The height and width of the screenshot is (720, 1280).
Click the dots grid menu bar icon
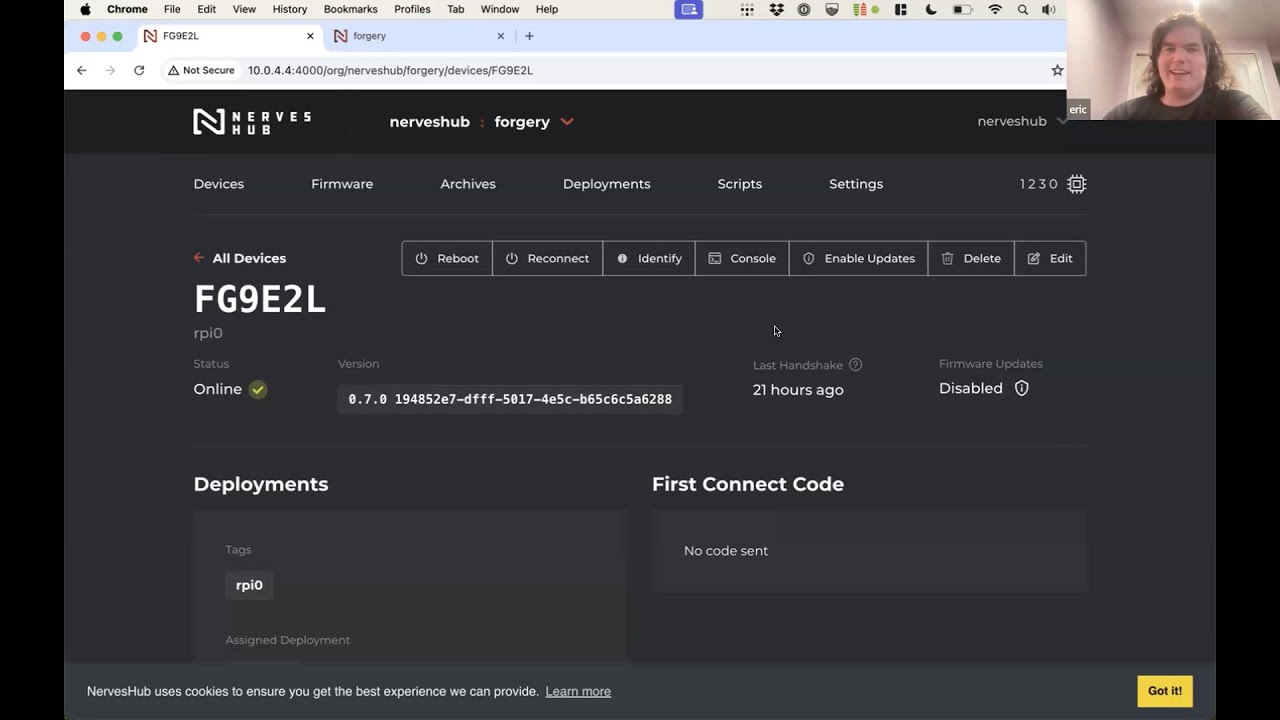[x=747, y=9]
